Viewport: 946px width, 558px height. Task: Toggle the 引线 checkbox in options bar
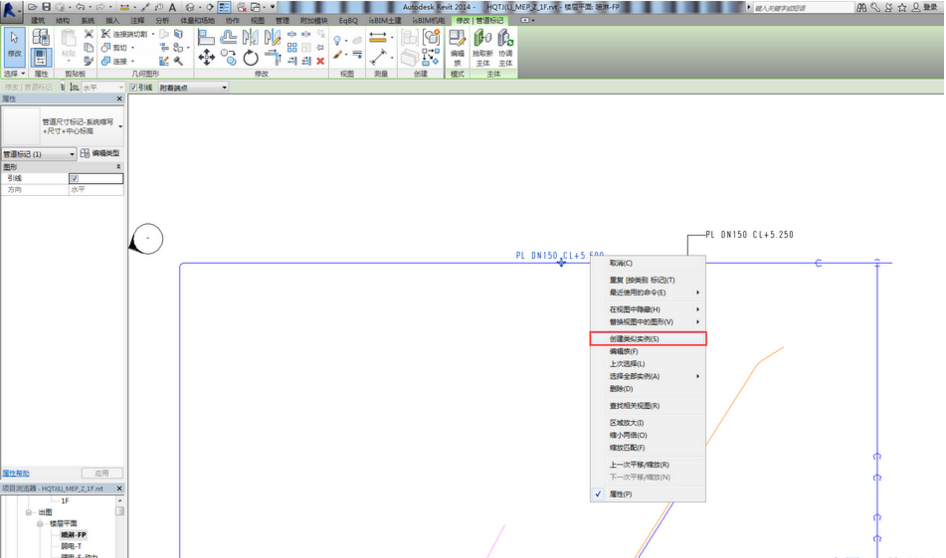(133, 87)
